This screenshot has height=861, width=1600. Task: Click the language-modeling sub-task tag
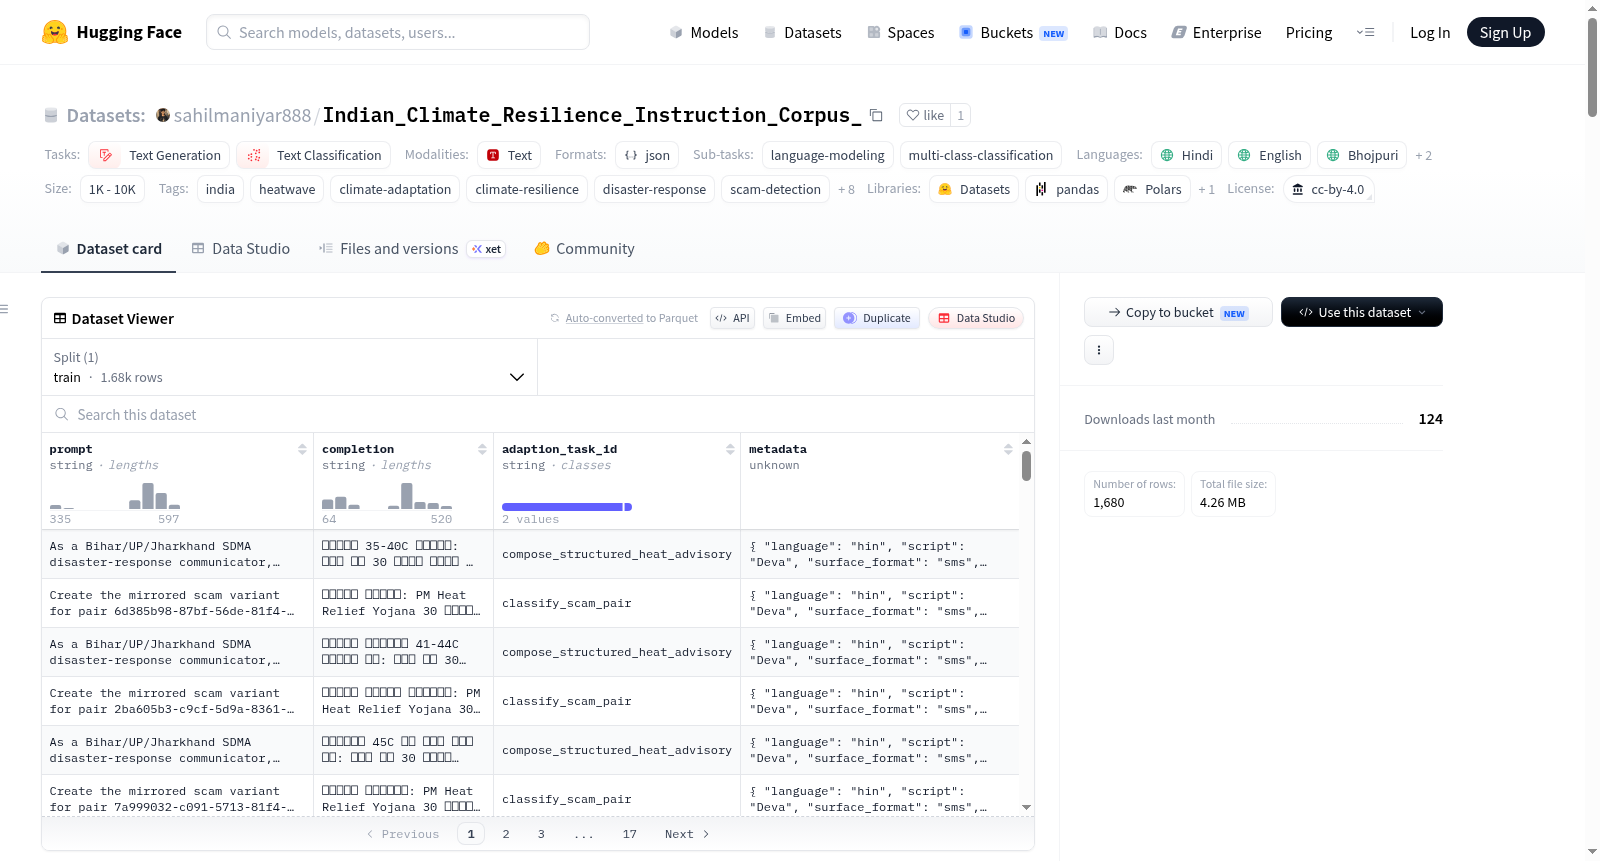(x=827, y=155)
